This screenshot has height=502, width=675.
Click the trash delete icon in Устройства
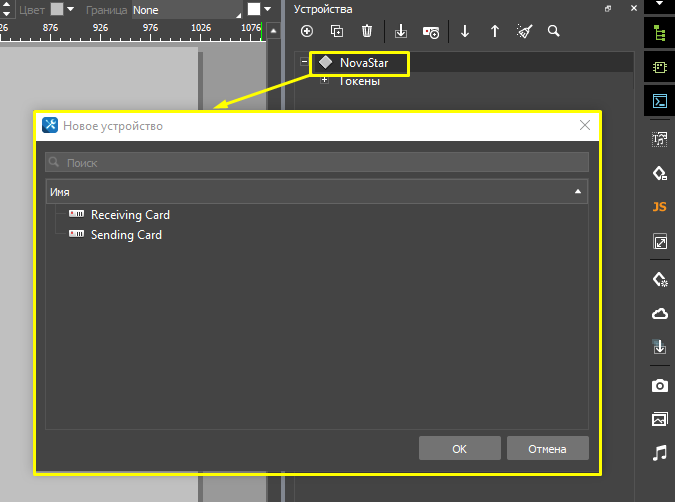(367, 32)
